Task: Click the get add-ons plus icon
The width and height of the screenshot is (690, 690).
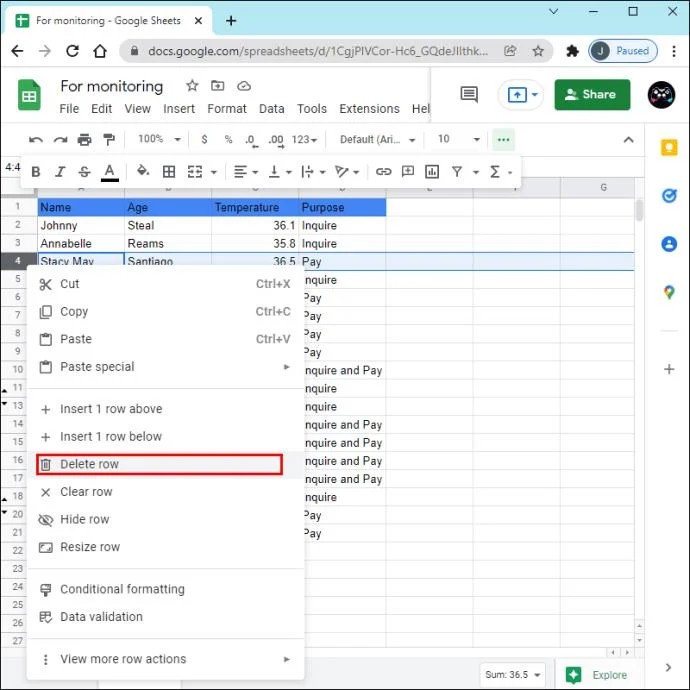Action: tap(669, 369)
